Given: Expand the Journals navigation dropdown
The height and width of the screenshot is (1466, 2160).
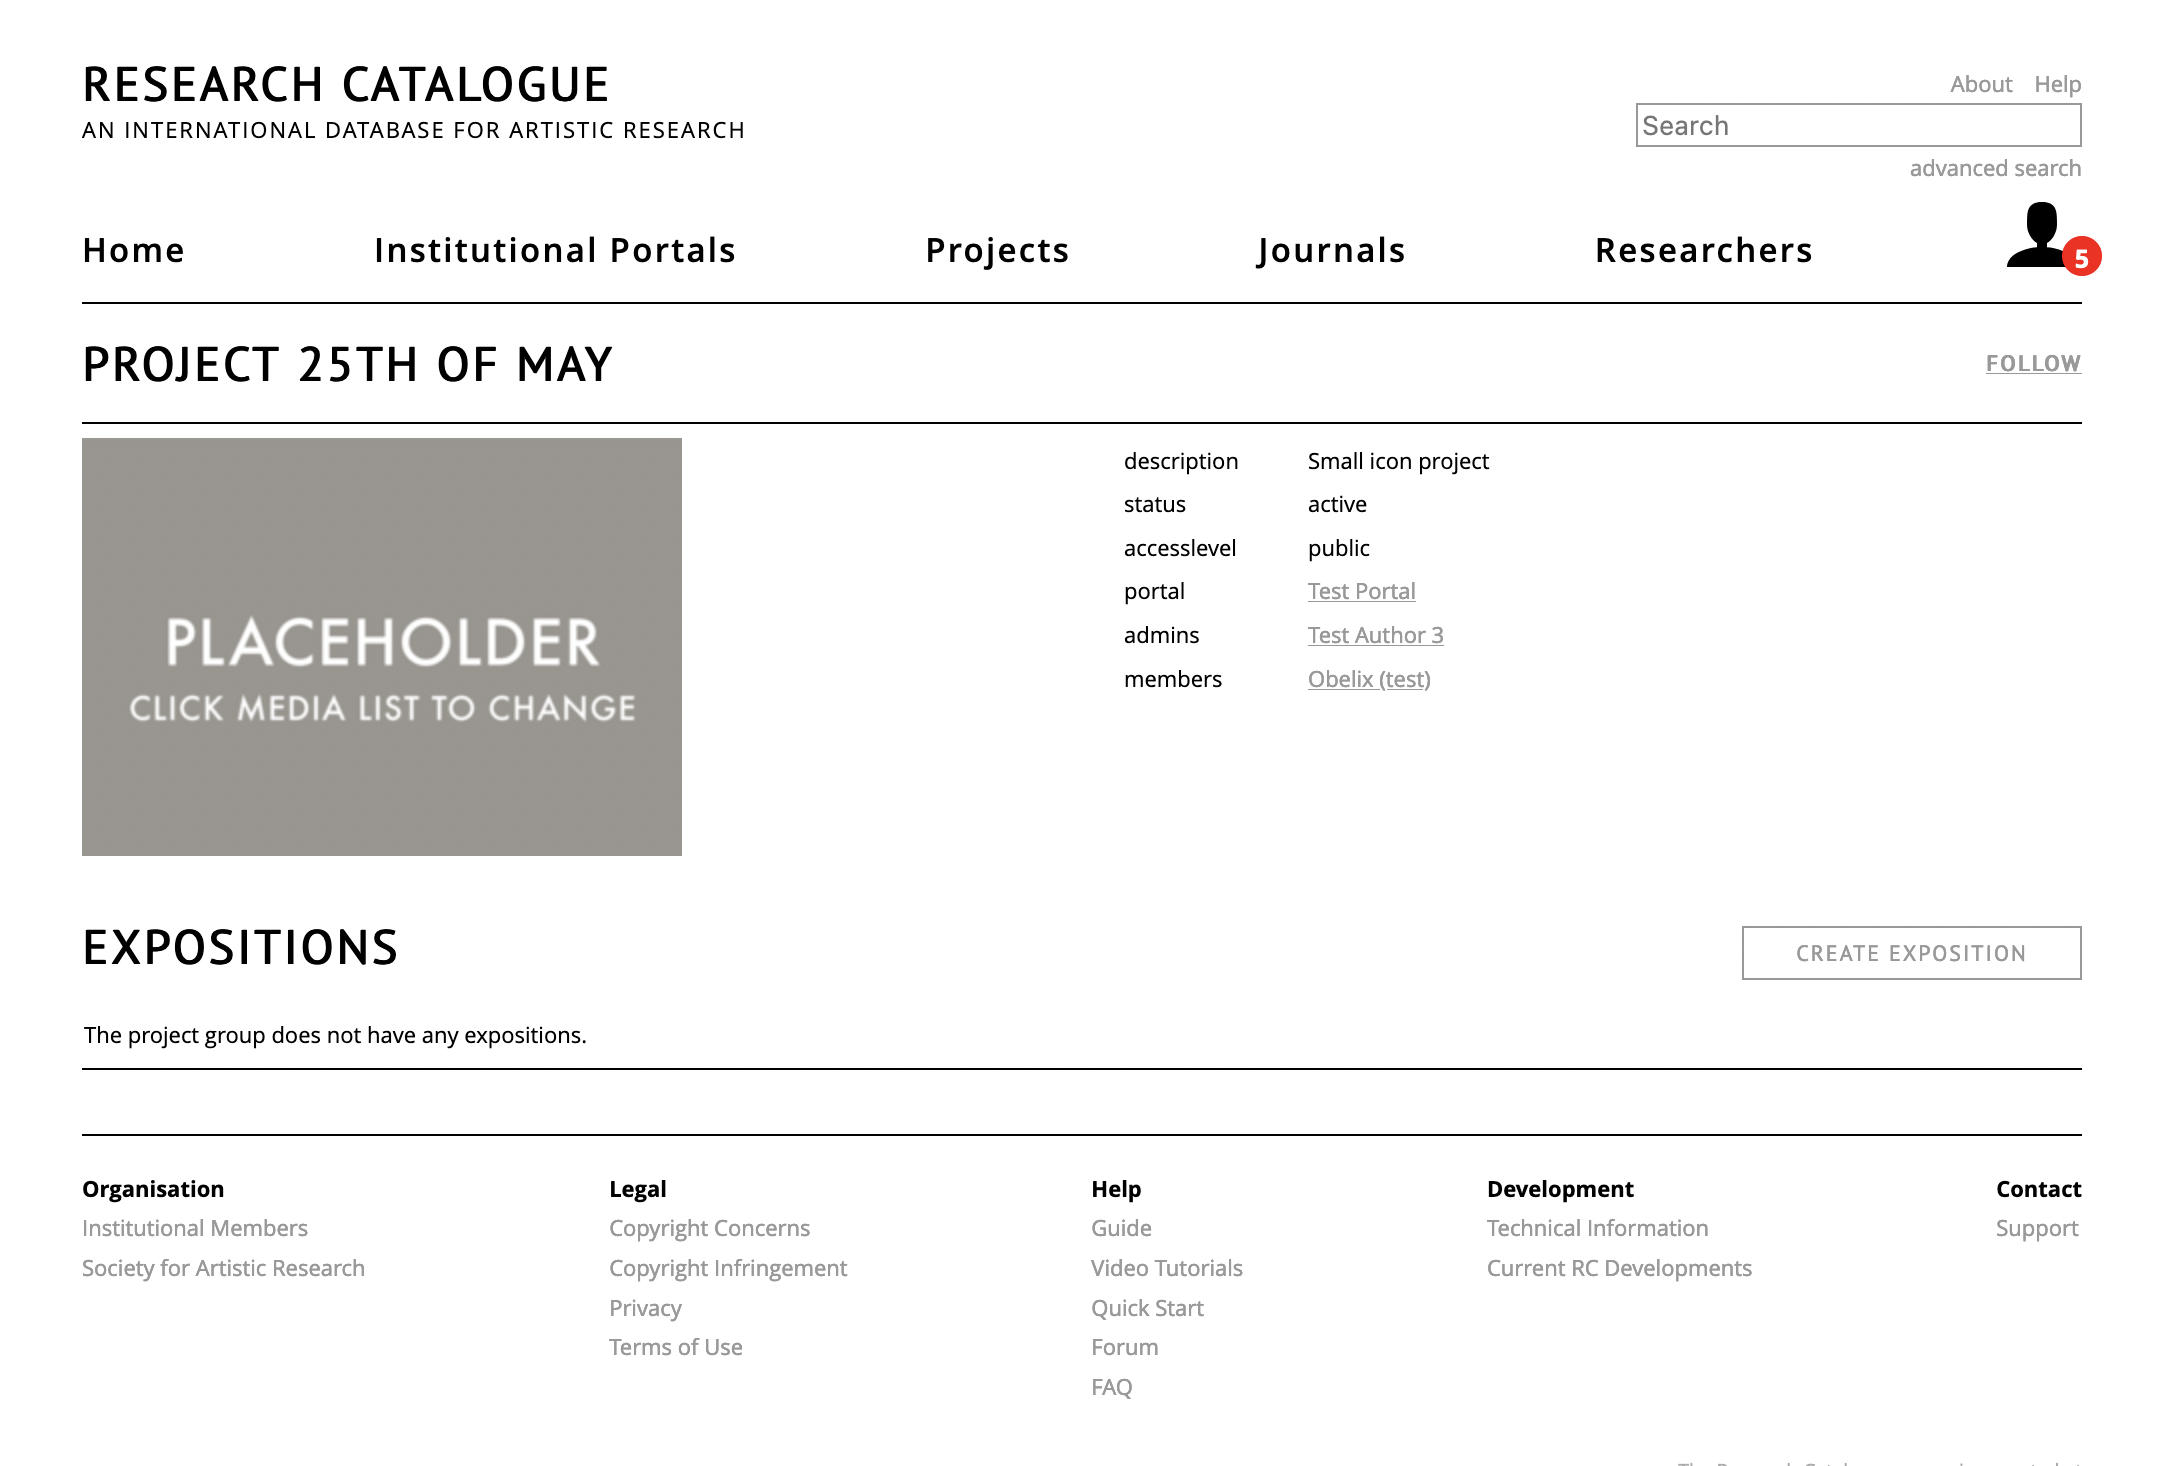Looking at the screenshot, I should 1330,249.
